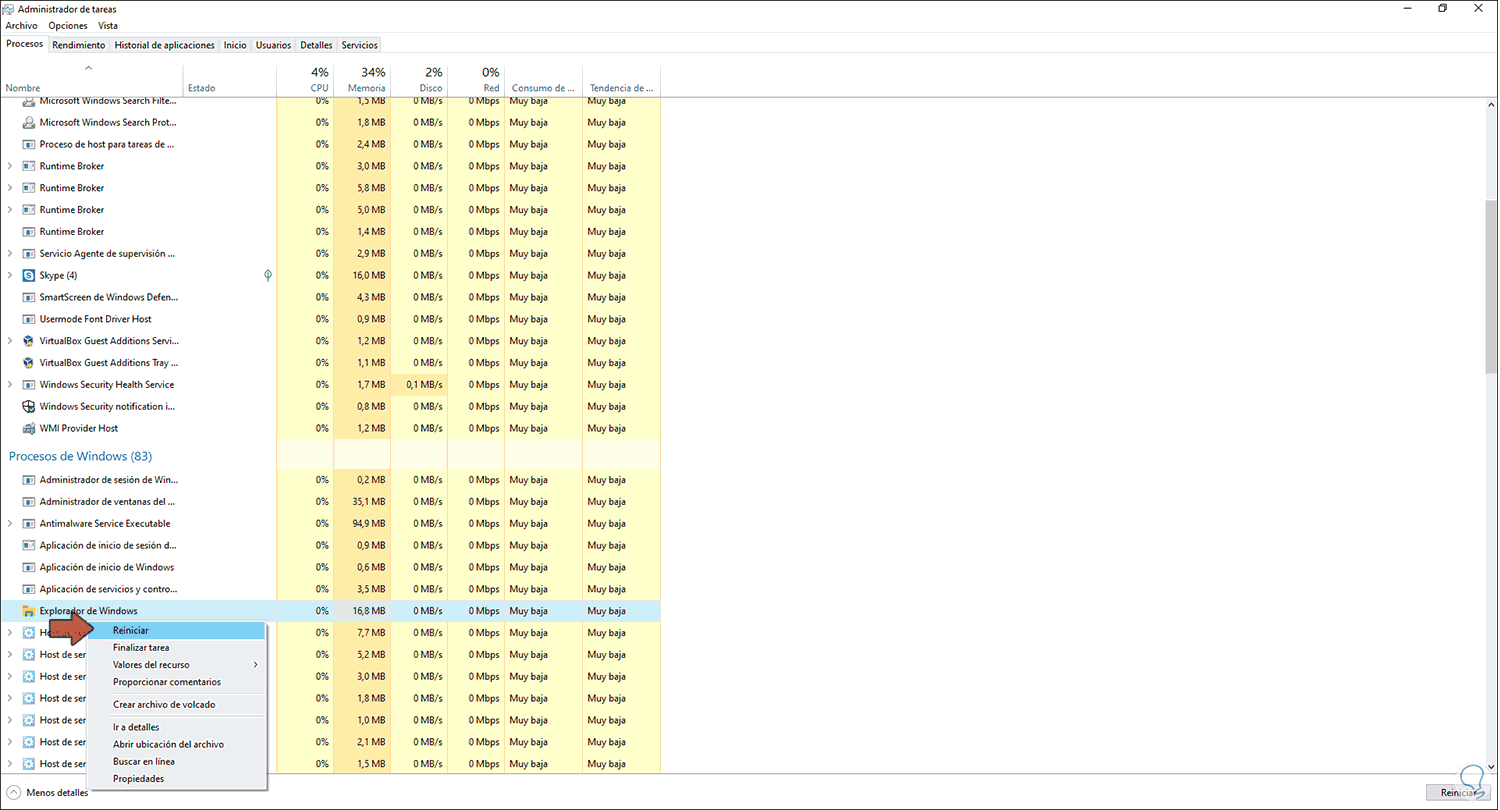Switch to the Historial de aplicaciones tab
The image size is (1500, 810).
pyautogui.click(x=165, y=45)
